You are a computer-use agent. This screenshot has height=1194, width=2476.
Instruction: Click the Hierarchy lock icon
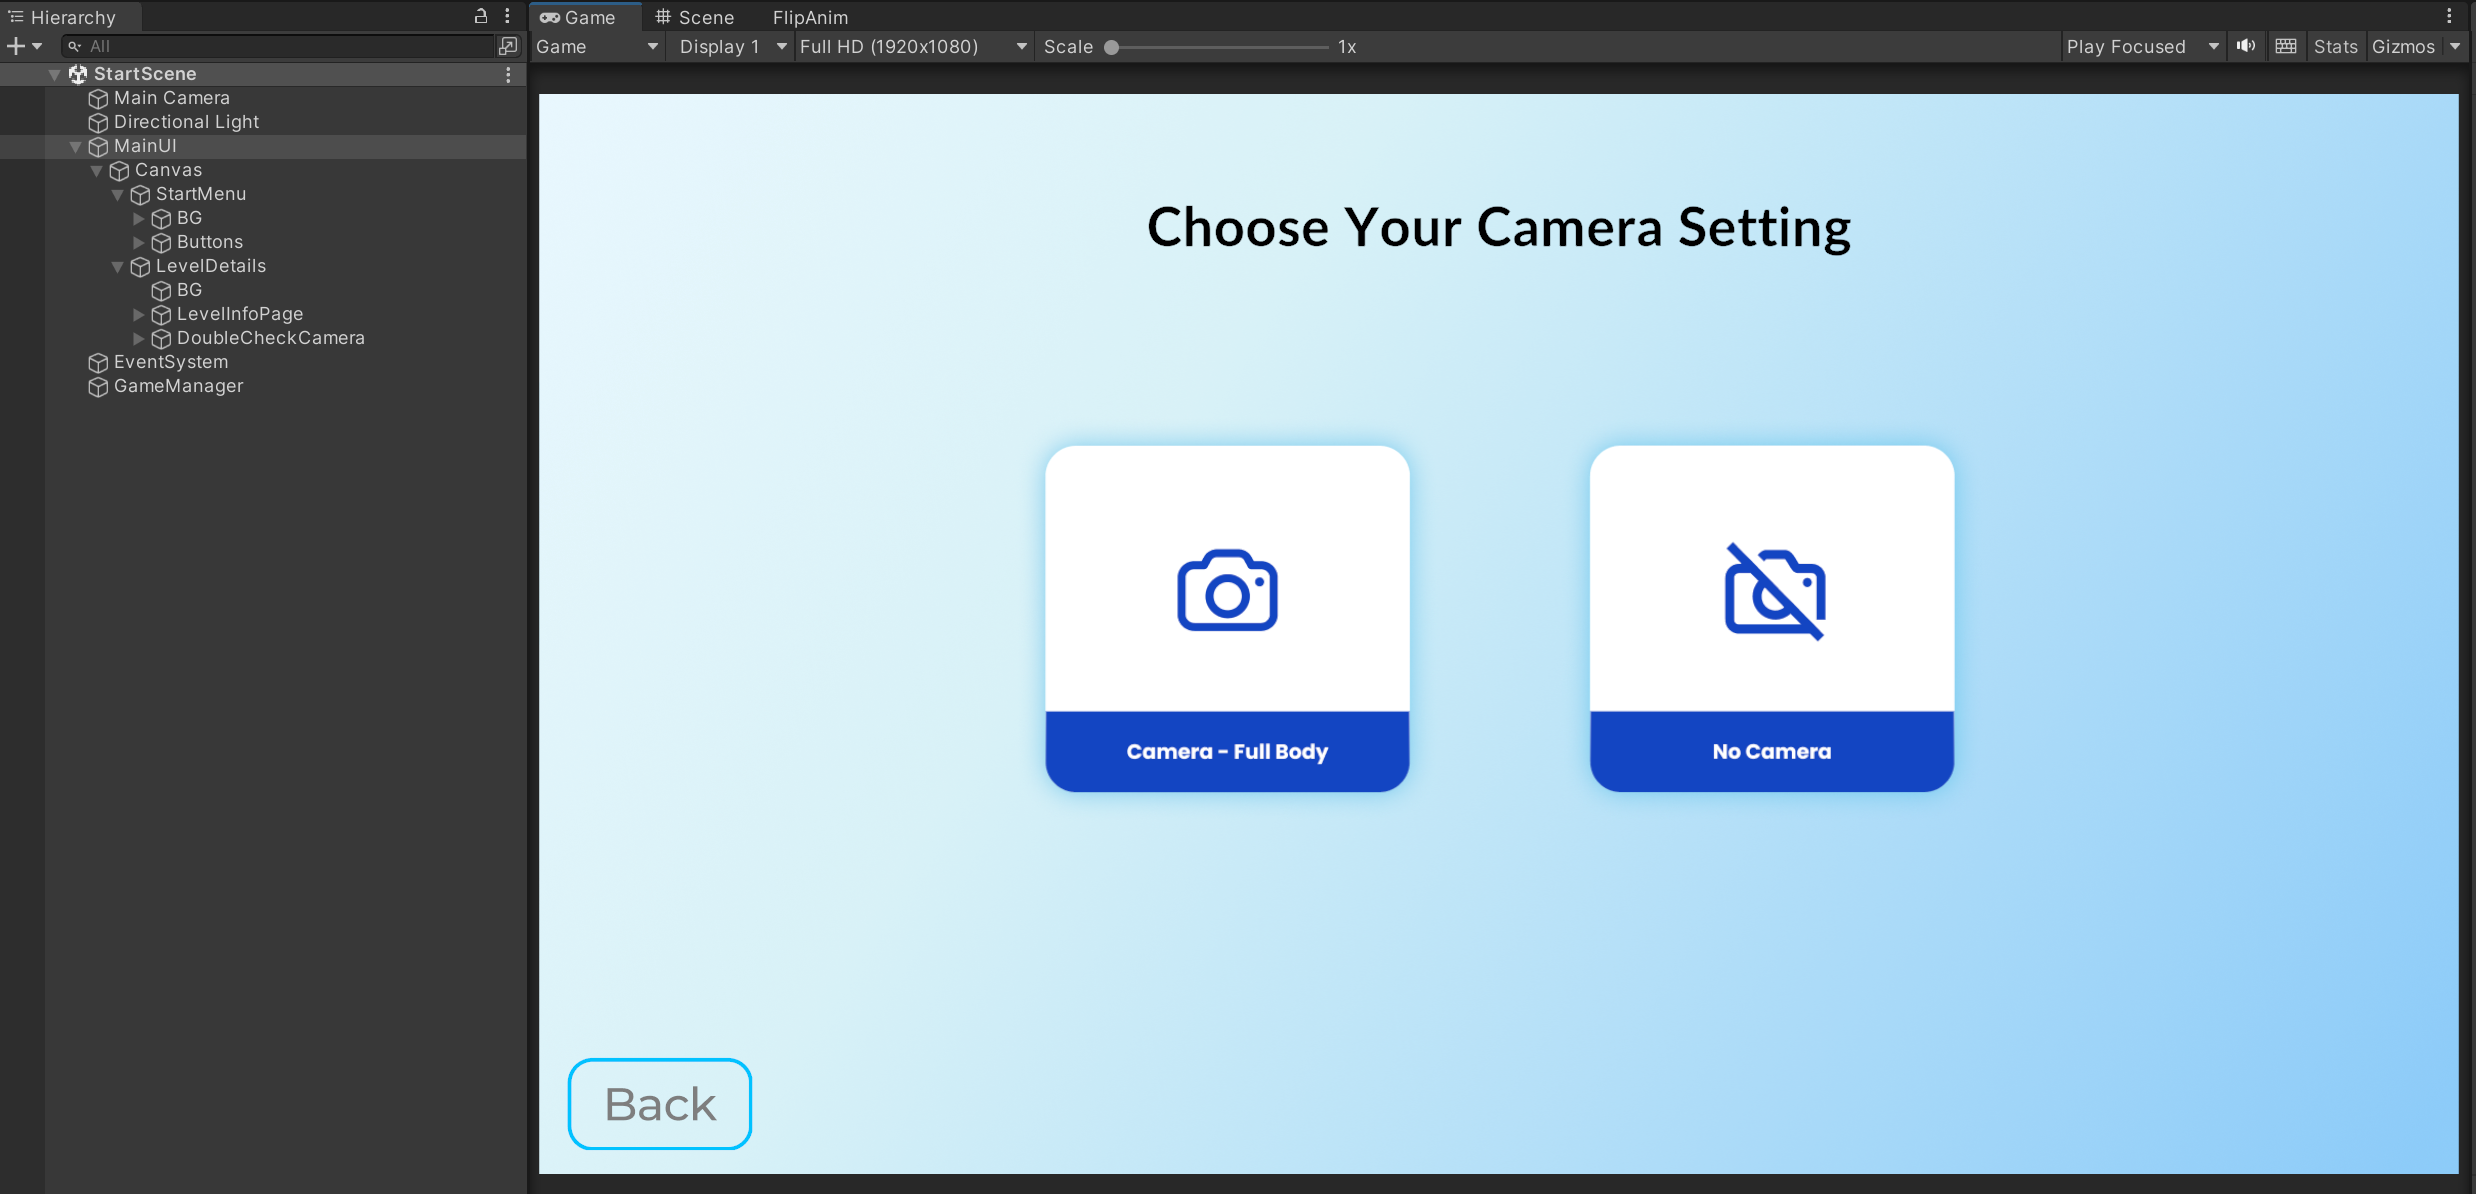point(481,16)
